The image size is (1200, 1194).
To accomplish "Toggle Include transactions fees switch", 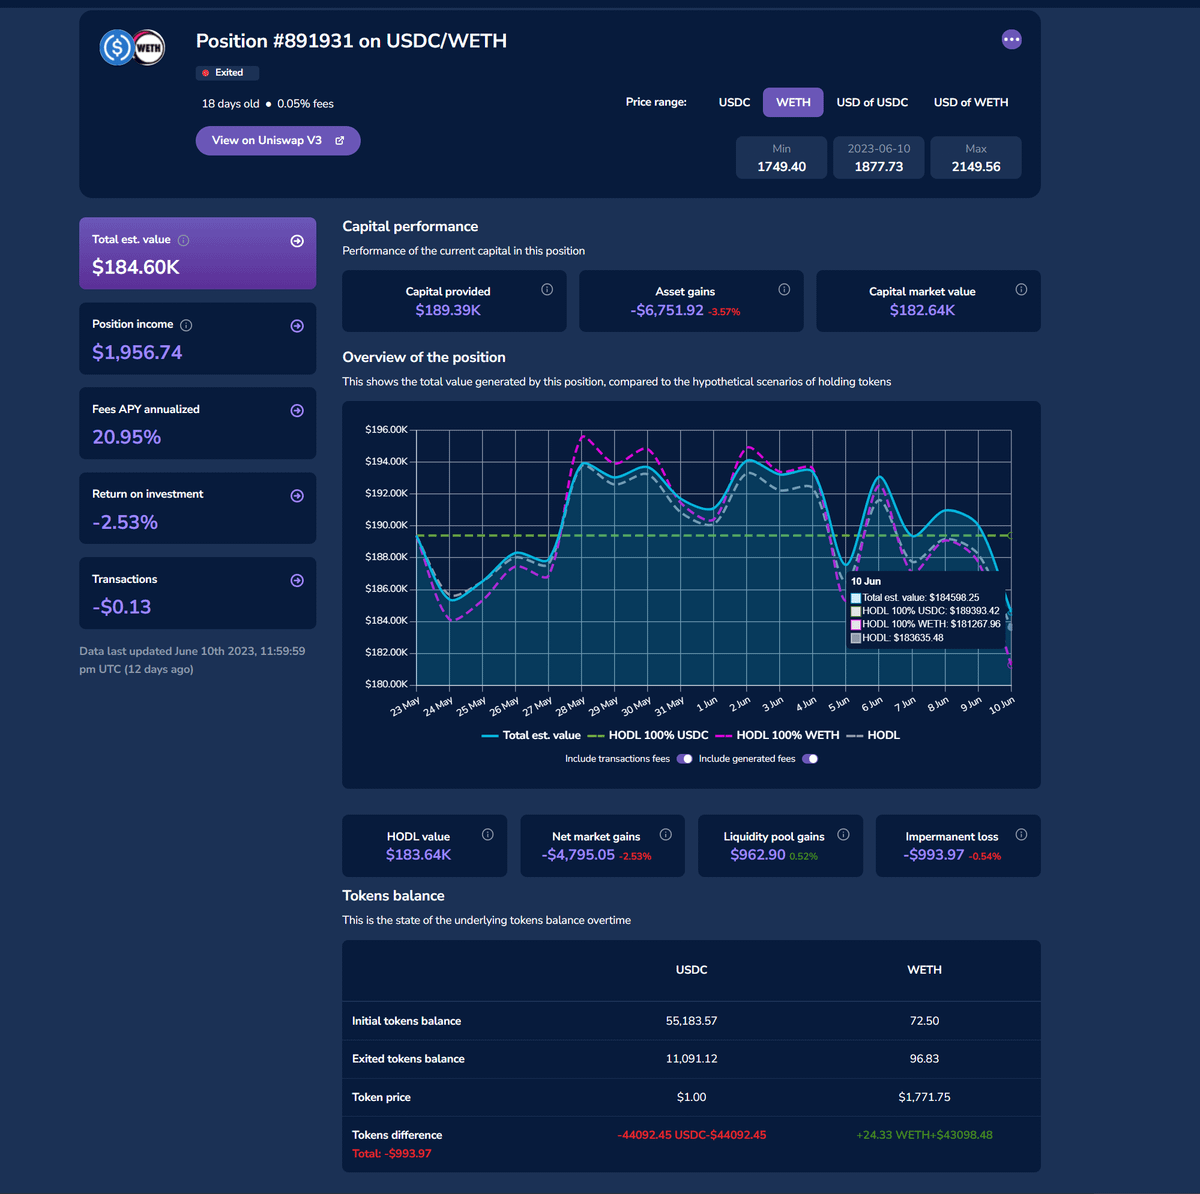I will pyautogui.click(x=685, y=759).
